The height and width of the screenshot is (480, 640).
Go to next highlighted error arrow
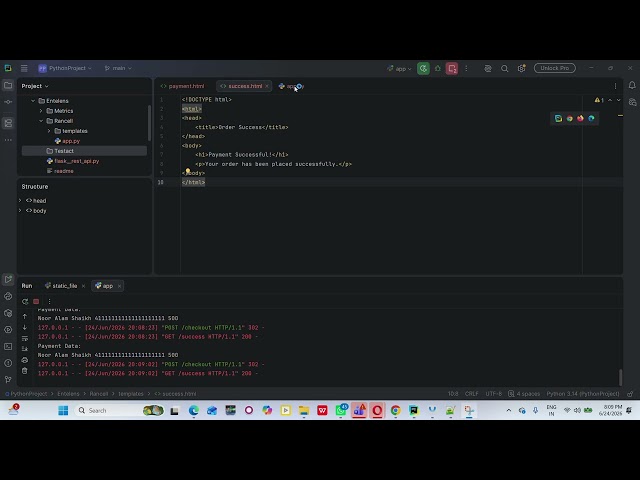619,100
